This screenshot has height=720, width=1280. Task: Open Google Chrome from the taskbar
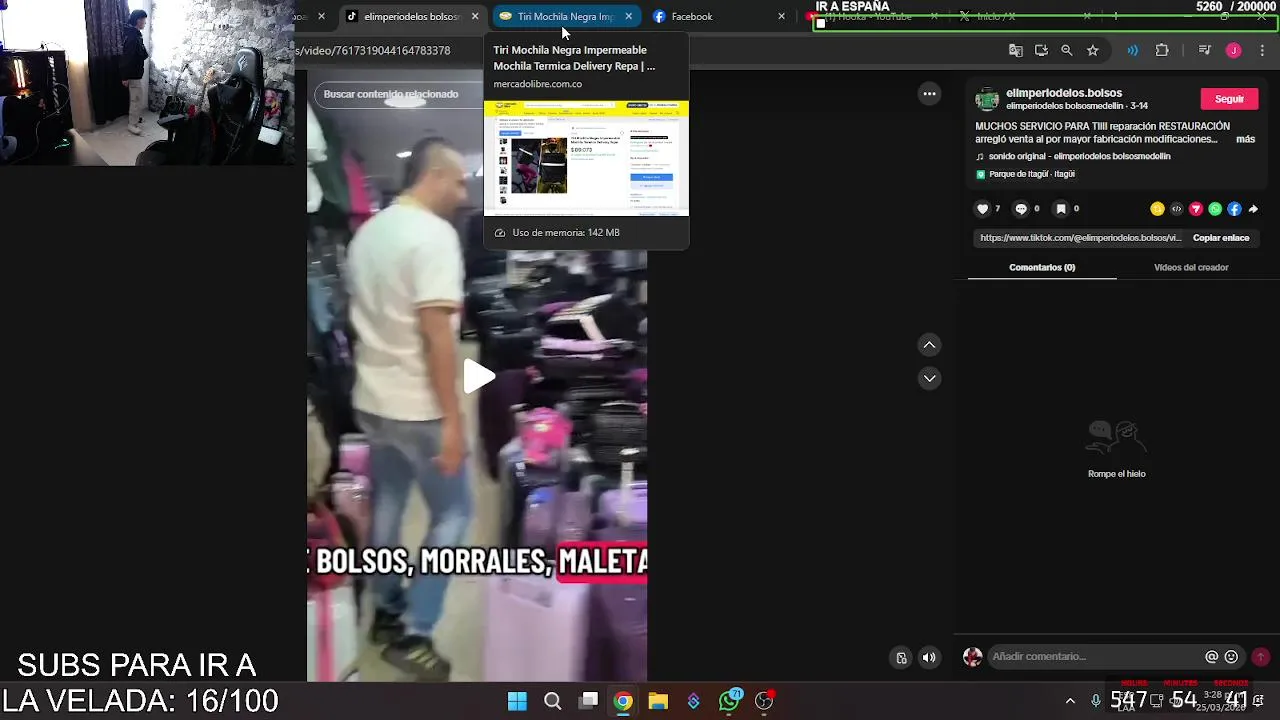point(623,701)
